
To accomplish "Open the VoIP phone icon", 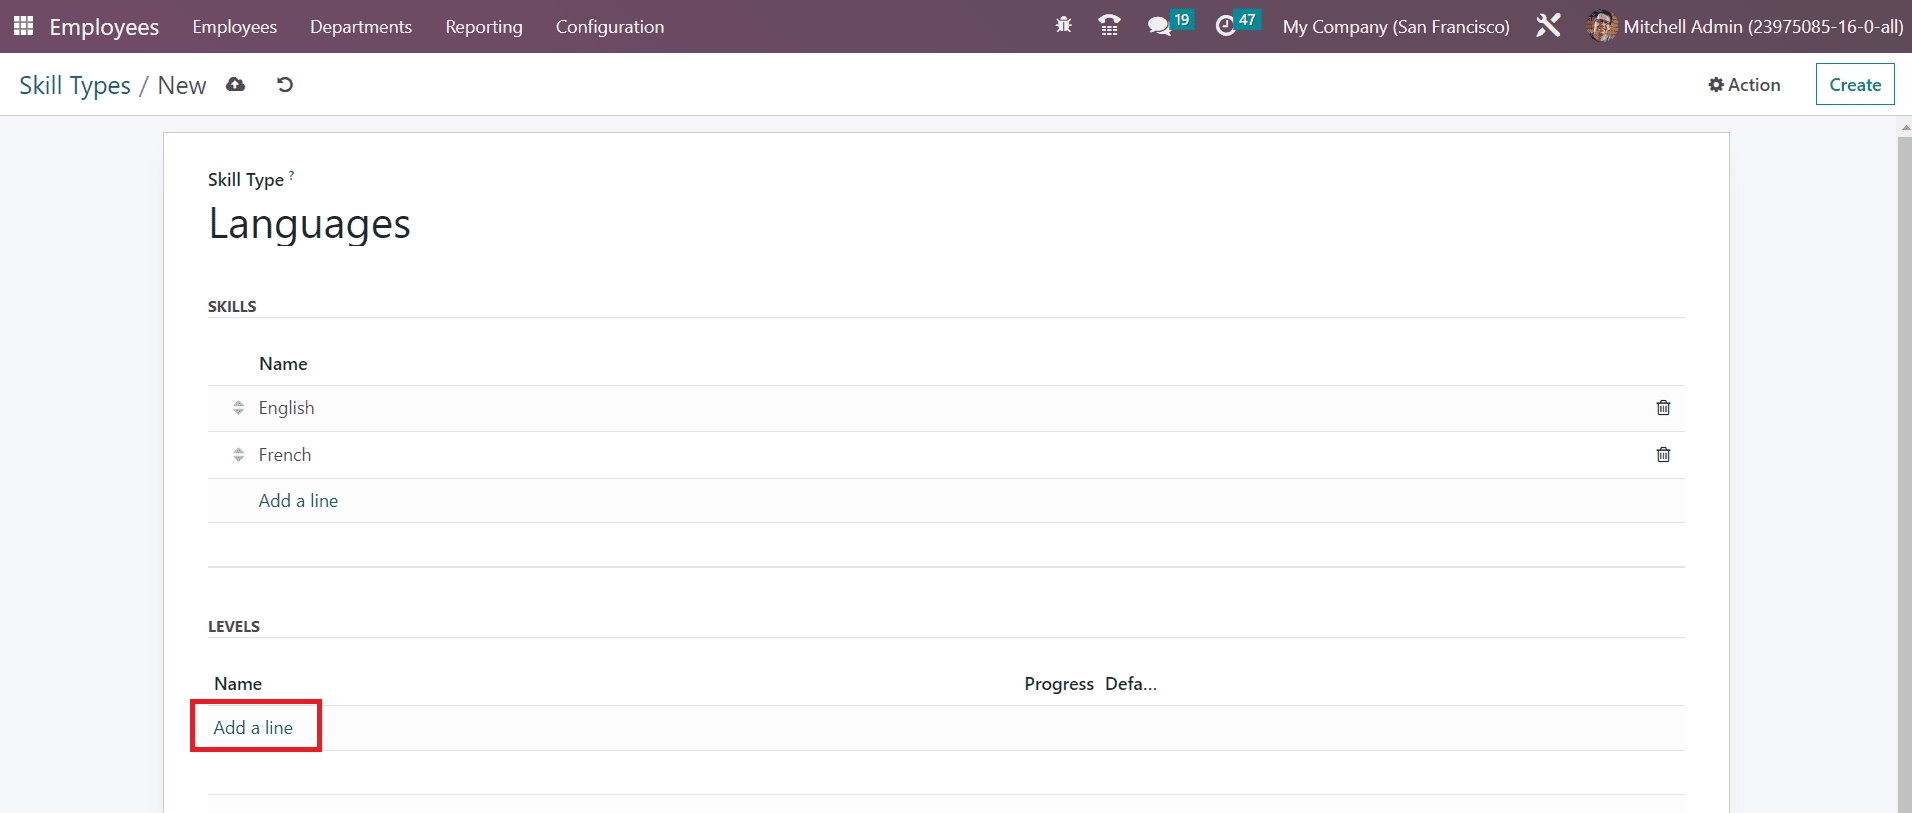I will point(1109,26).
